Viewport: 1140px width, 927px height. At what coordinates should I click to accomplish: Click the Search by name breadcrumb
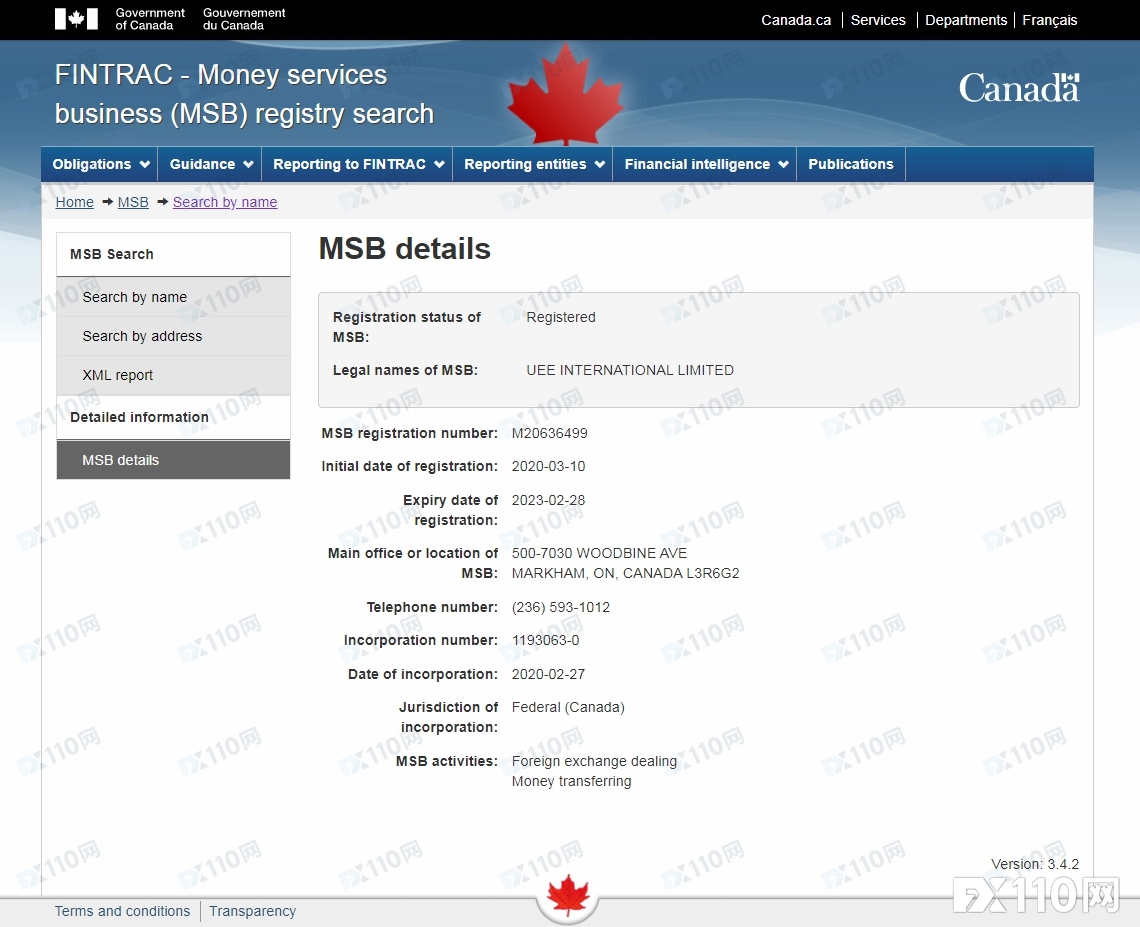coord(225,202)
